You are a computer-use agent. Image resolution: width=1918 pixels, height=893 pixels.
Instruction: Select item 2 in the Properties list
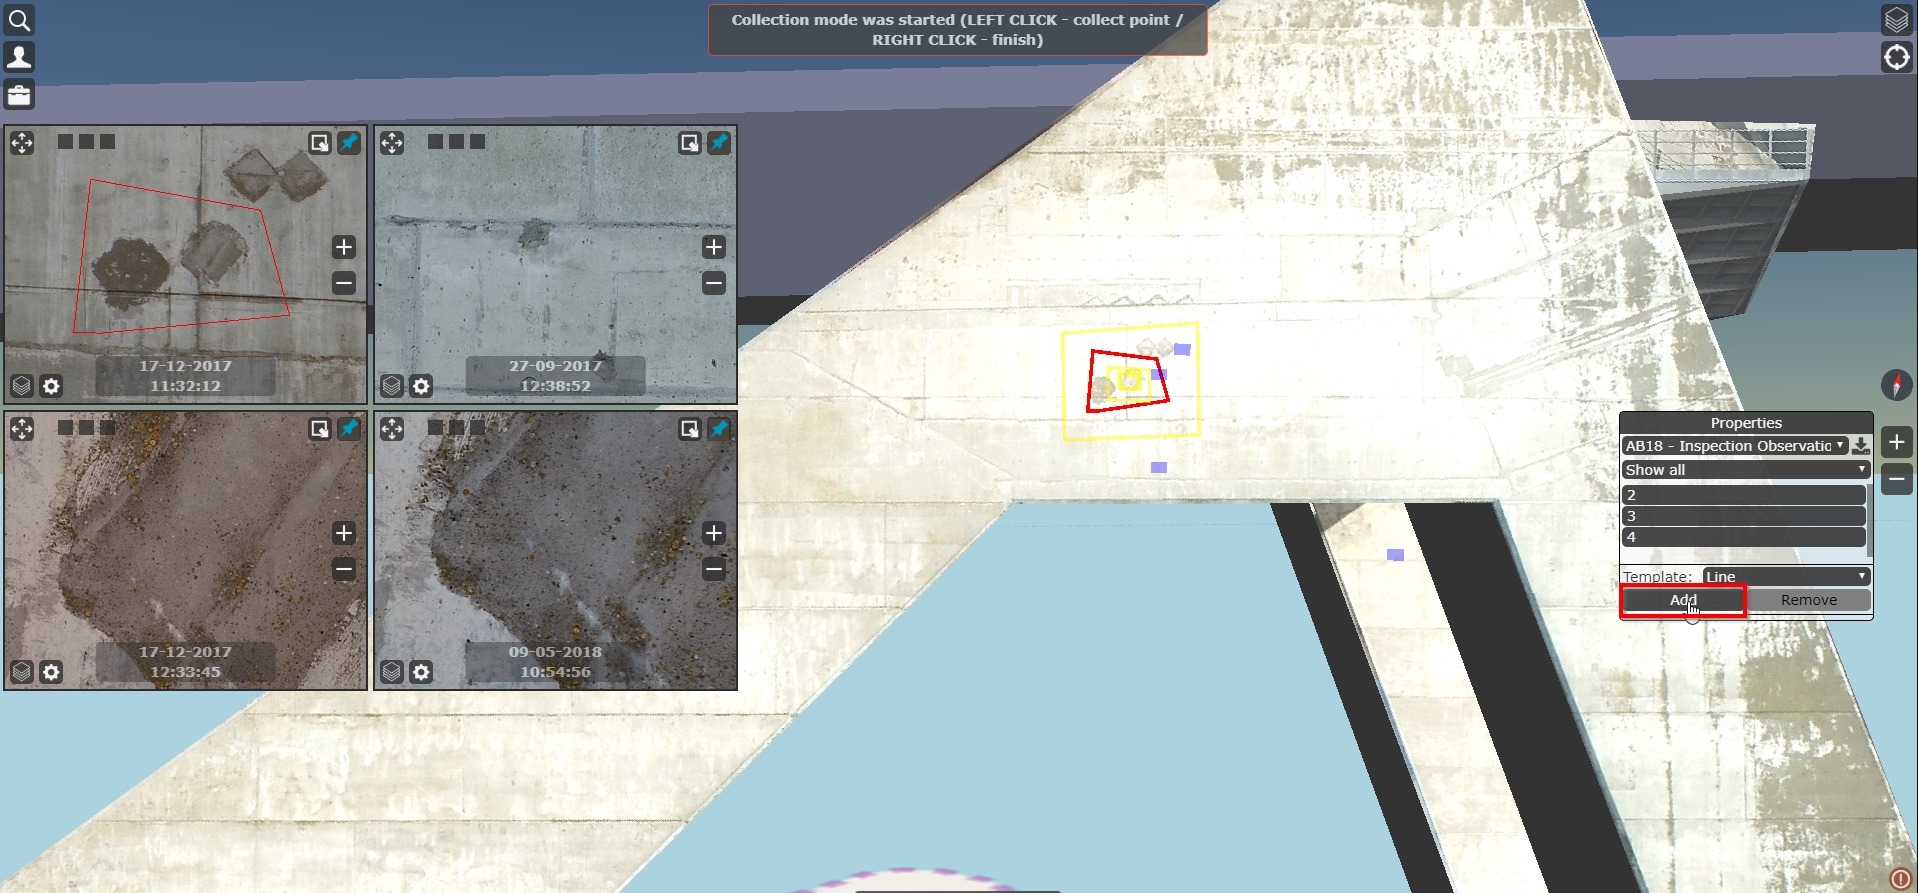pos(1743,495)
